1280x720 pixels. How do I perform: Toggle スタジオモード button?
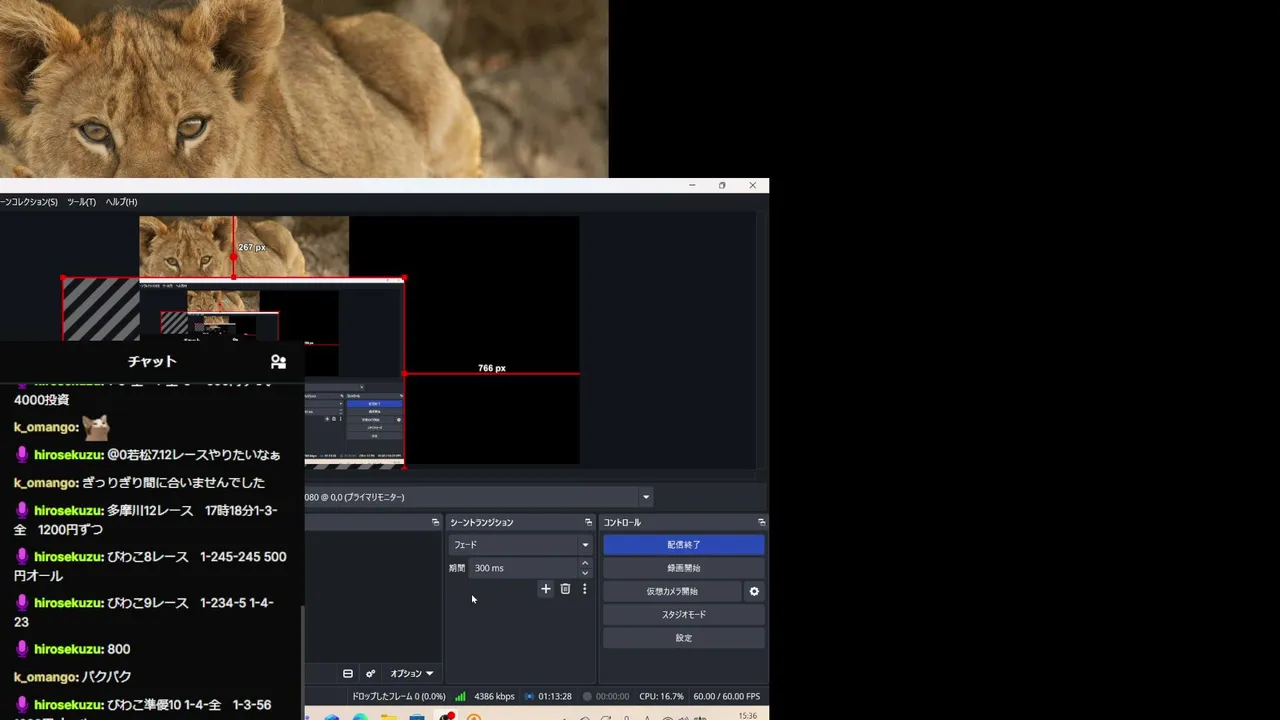coord(684,614)
